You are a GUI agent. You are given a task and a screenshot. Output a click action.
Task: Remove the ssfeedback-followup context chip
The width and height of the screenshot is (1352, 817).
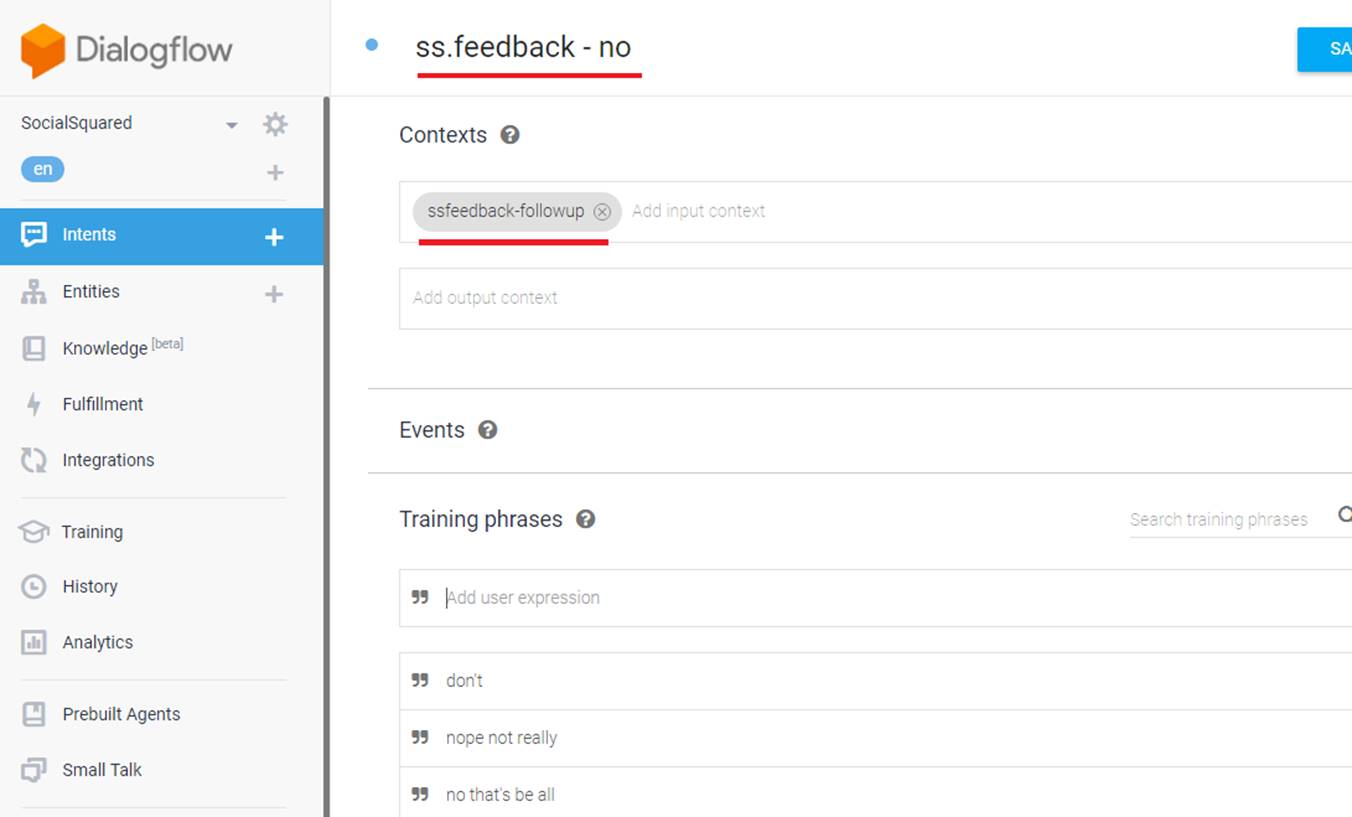tap(602, 212)
